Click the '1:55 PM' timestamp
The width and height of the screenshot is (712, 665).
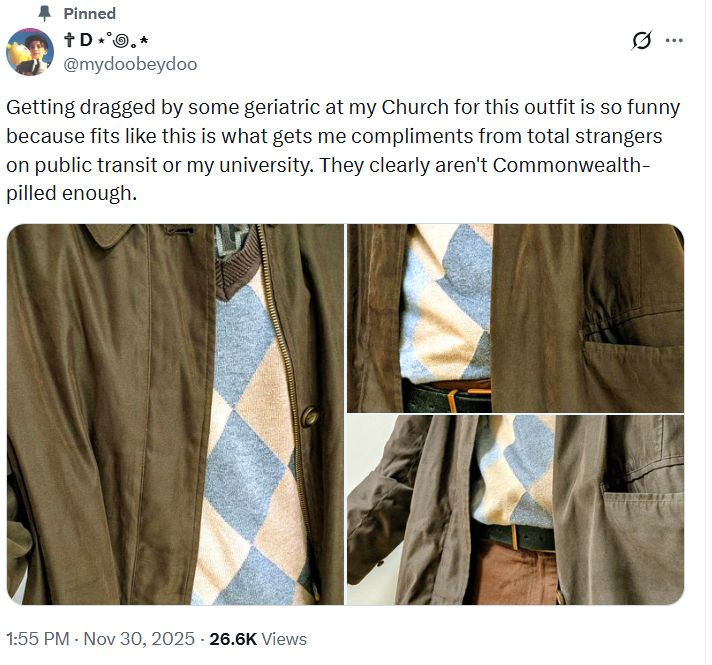coord(38,639)
